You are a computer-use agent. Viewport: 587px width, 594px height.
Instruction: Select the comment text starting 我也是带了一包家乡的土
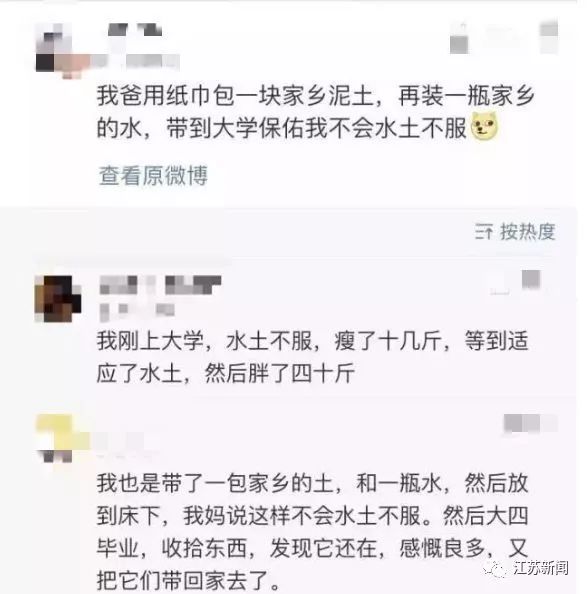point(312,531)
